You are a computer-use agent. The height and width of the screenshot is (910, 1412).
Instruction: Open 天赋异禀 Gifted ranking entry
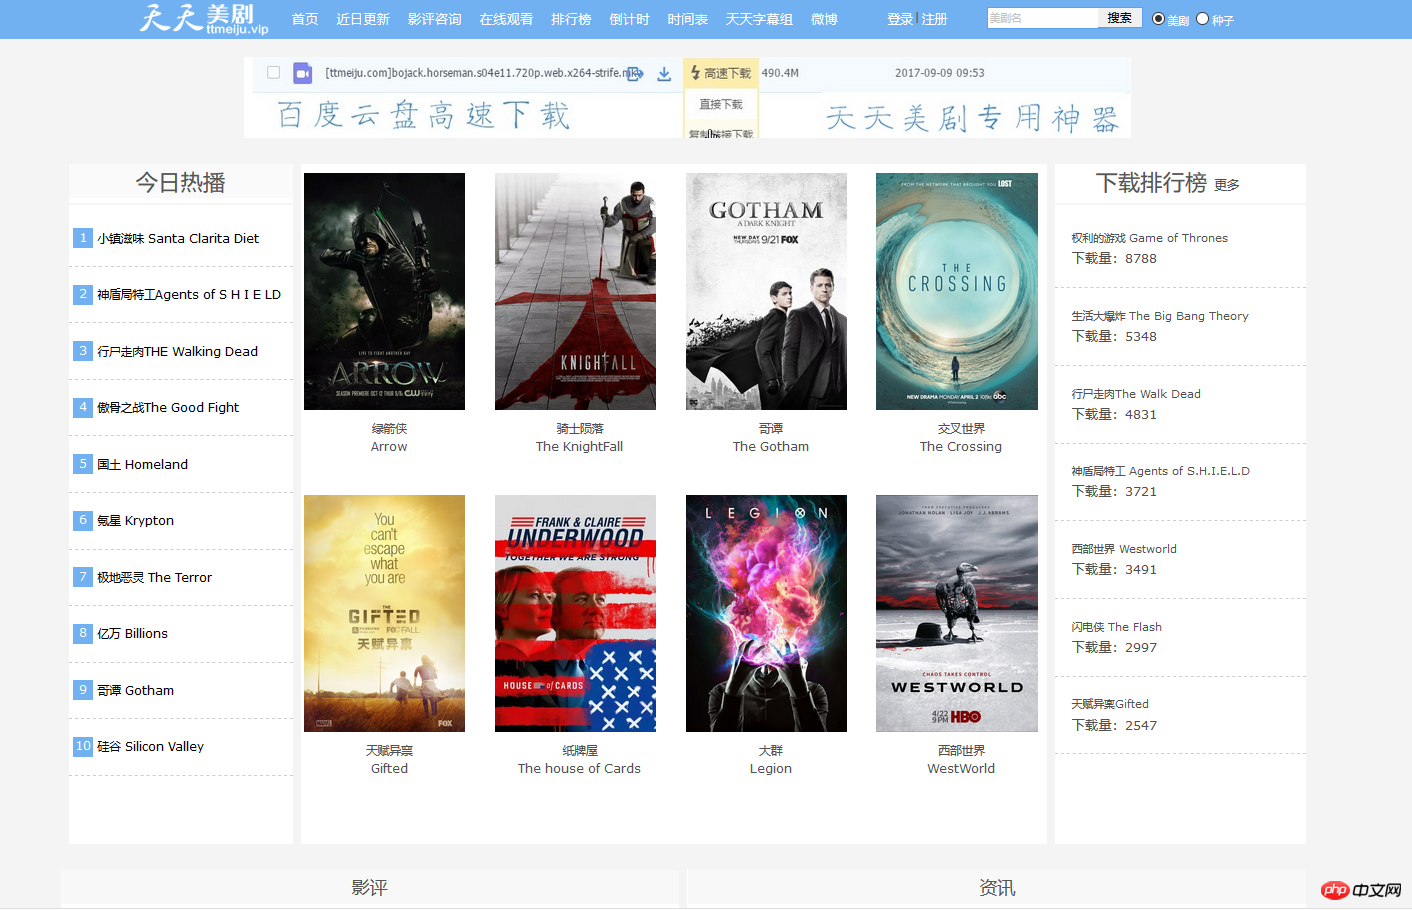(1110, 704)
